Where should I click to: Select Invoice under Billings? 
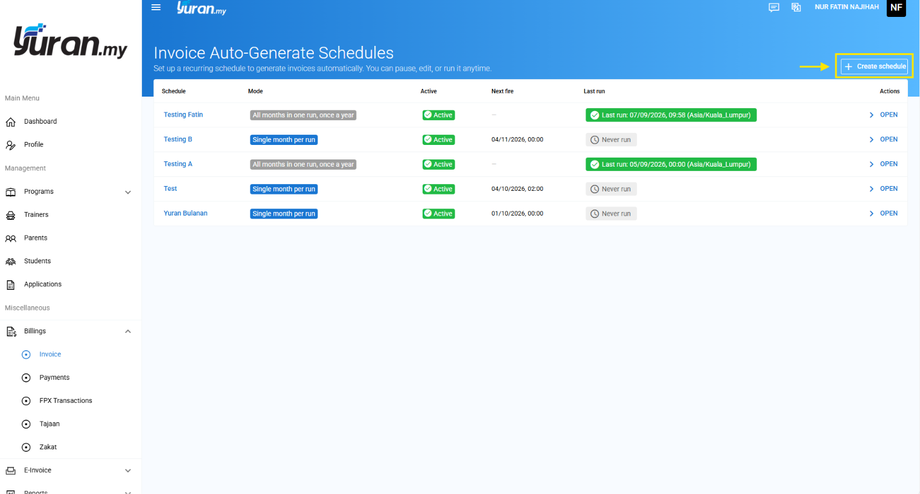pos(50,354)
